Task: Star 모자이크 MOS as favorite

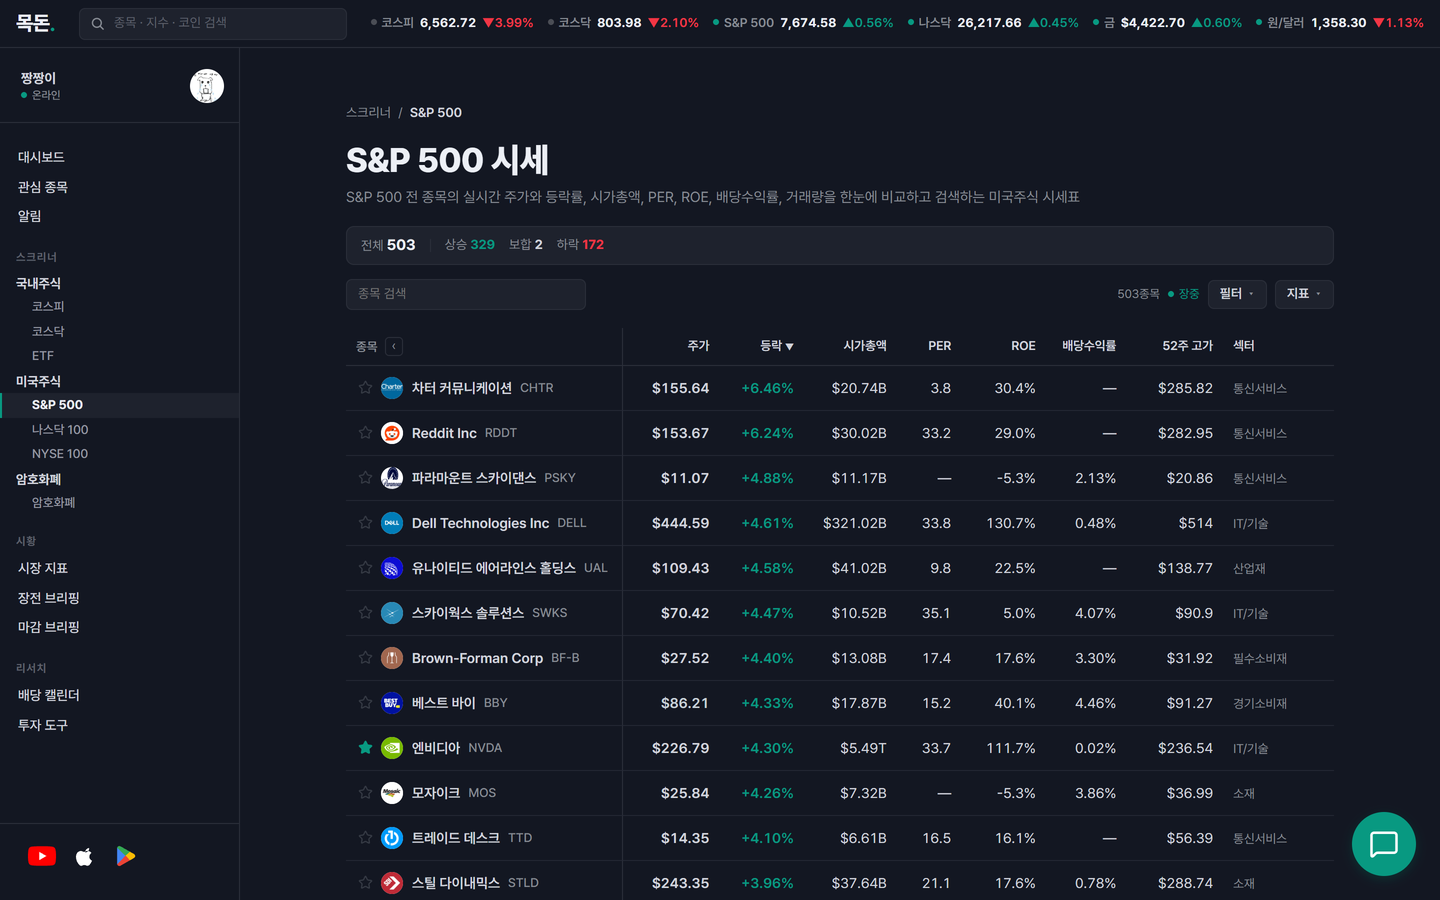Action: point(365,793)
